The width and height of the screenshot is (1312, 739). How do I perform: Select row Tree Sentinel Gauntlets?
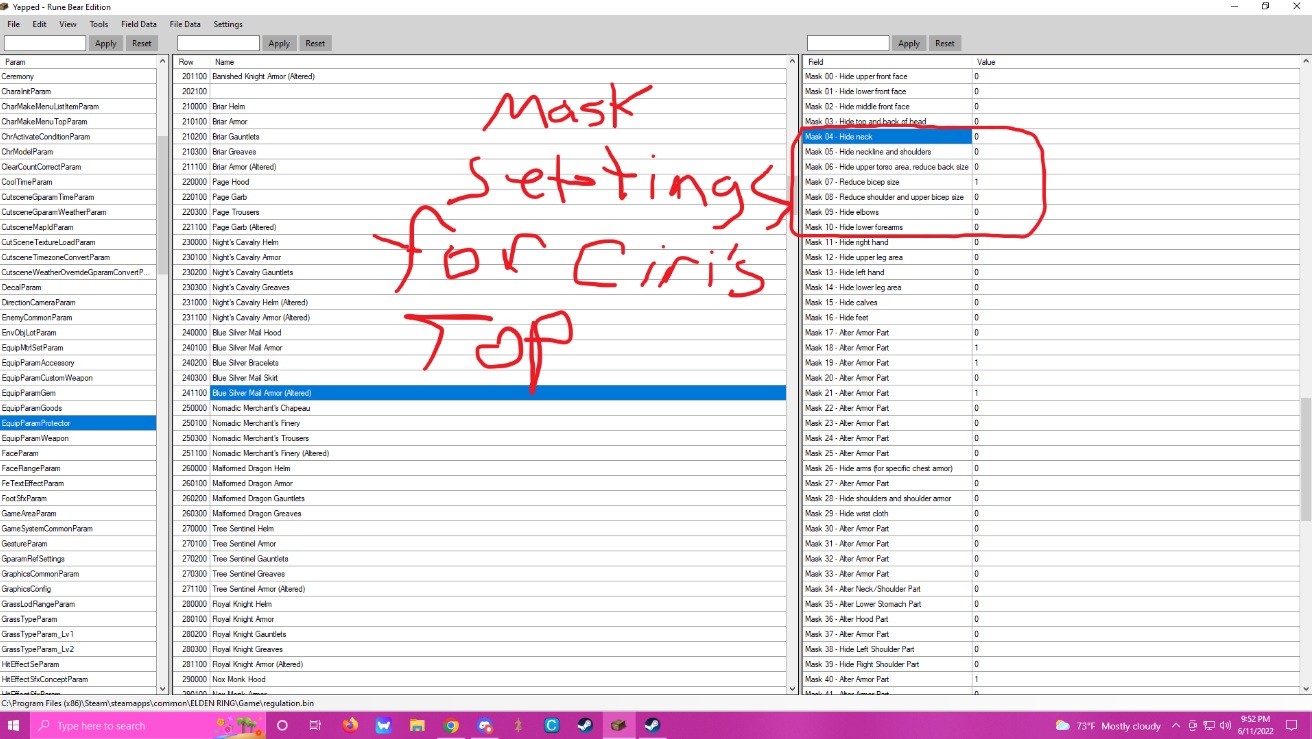[480, 558]
